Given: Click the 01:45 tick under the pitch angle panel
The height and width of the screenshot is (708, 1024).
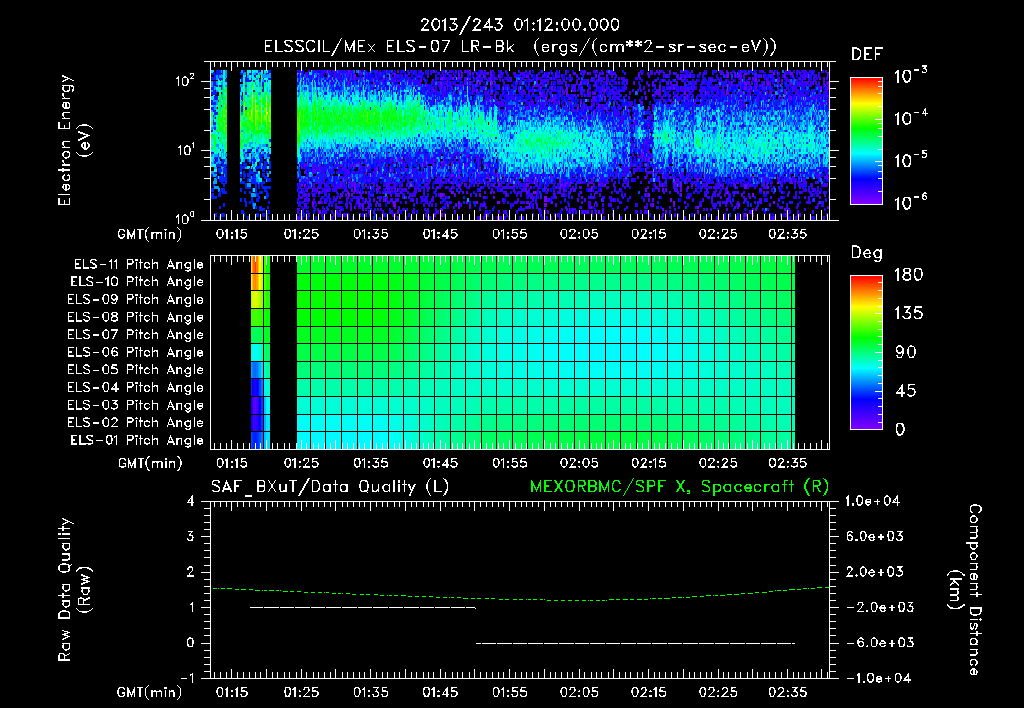Looking at the screenshot, I should pos(440,463).
